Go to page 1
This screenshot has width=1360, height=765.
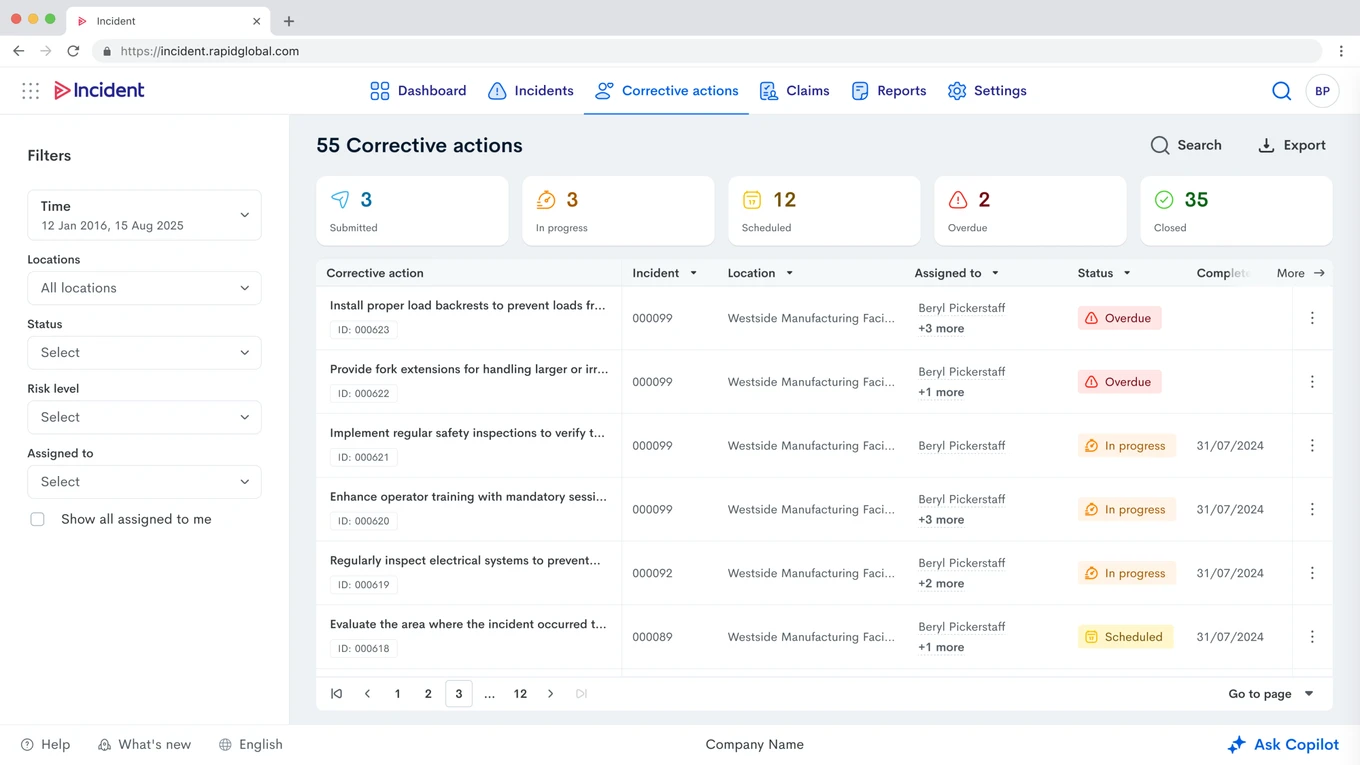point(397,694)
